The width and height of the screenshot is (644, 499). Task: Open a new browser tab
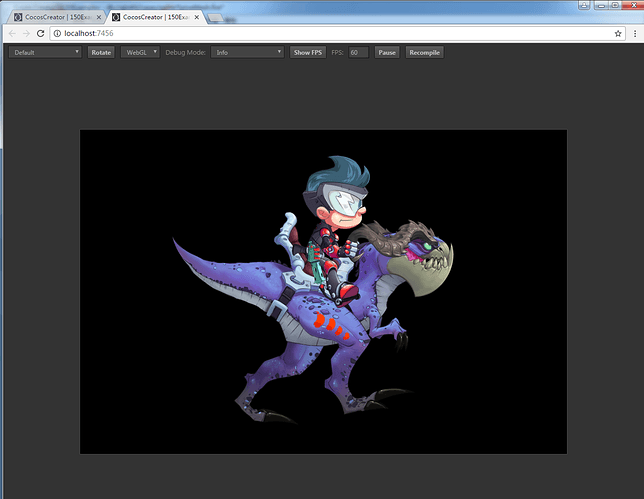(x=216, y=18)
